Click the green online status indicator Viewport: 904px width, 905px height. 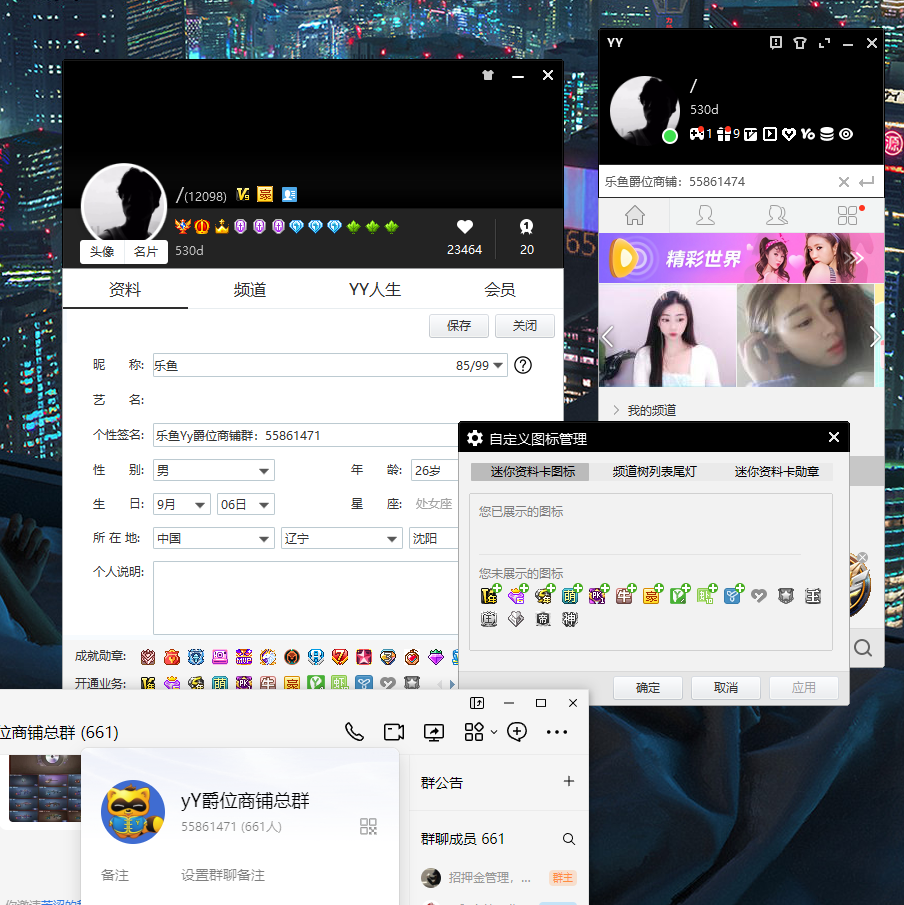tap(670, 136)
